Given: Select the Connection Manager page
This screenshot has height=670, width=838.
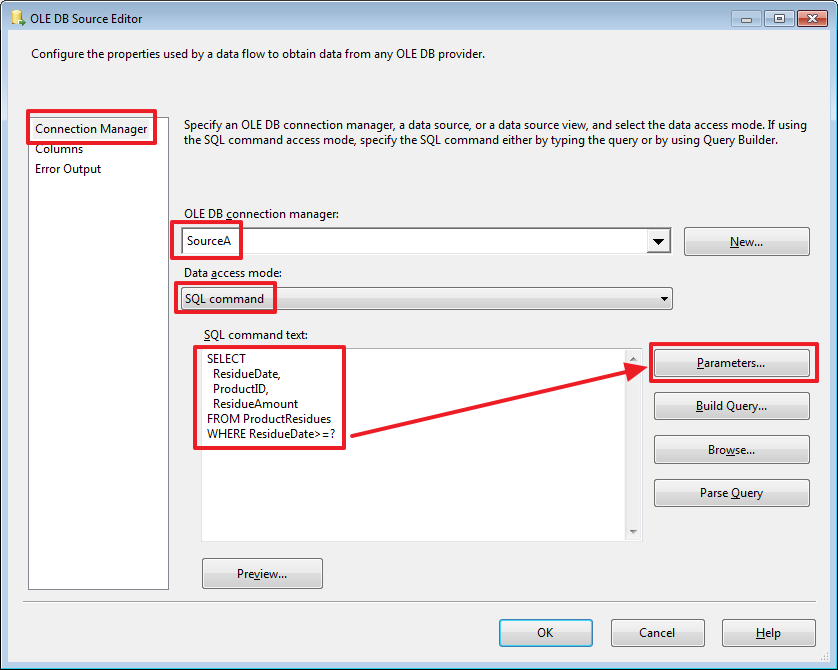Looking at the screenshot, I should 91,128.
